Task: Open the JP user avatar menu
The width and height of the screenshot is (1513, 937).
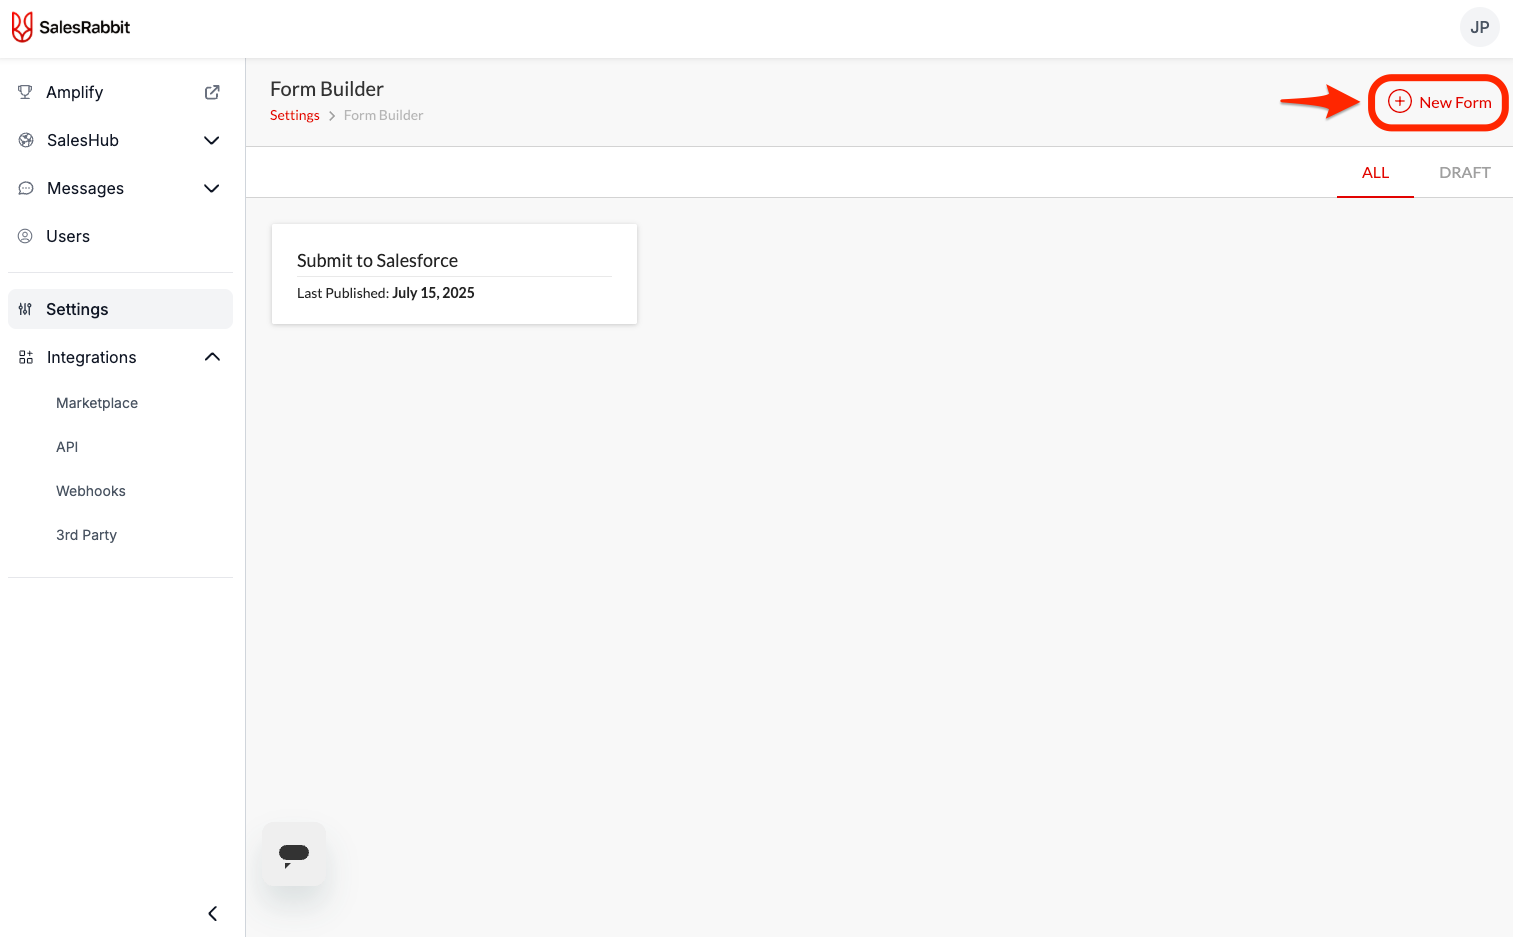Action: pos(1479,27)
